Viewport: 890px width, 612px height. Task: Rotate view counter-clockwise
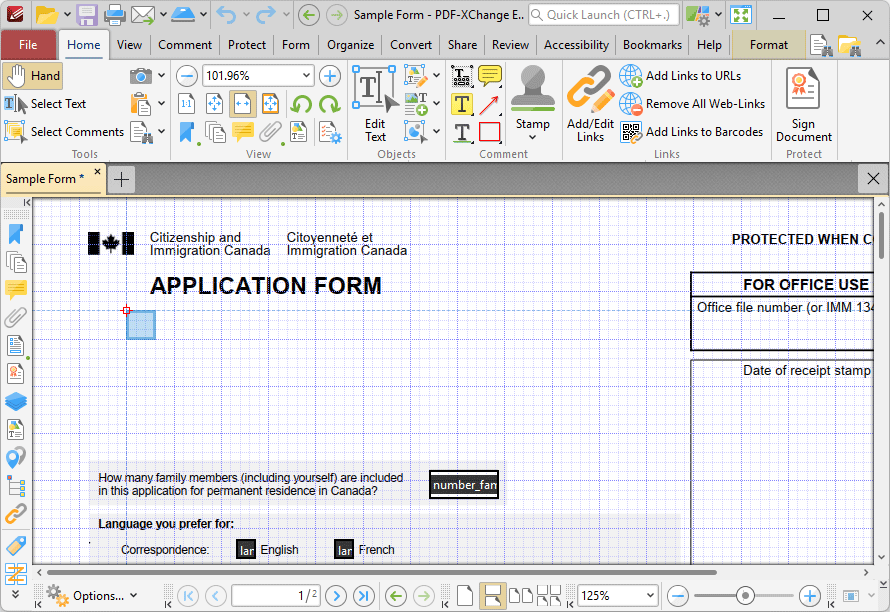coord(301,104)
